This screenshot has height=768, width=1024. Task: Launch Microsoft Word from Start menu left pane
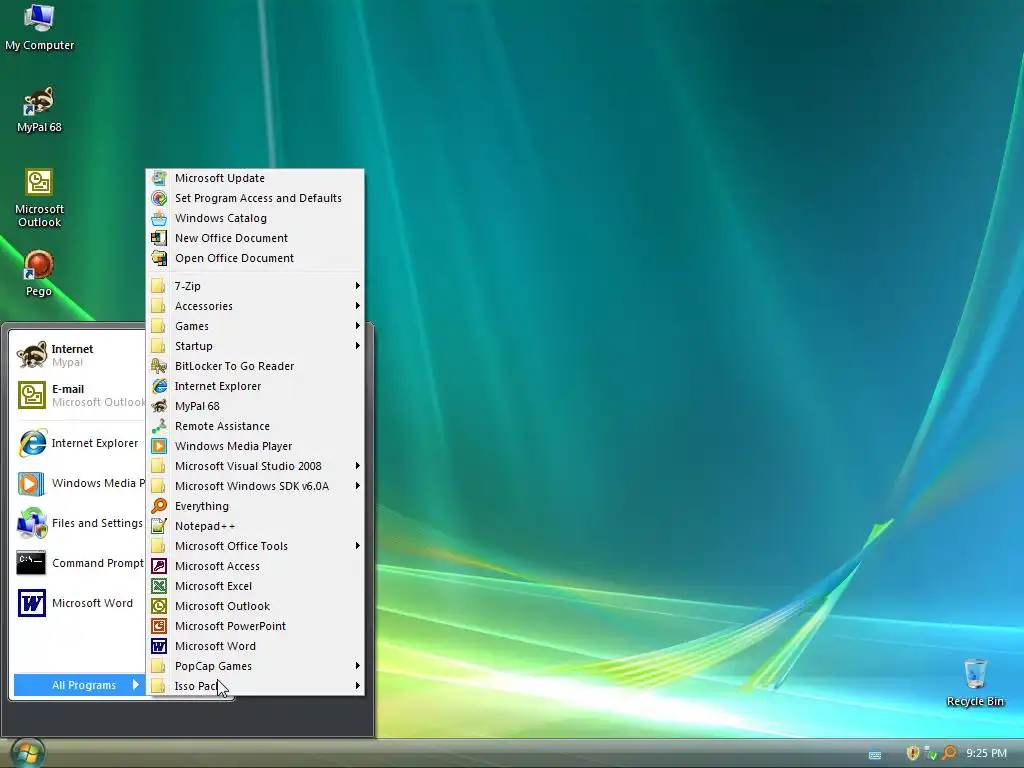(79, 603)
